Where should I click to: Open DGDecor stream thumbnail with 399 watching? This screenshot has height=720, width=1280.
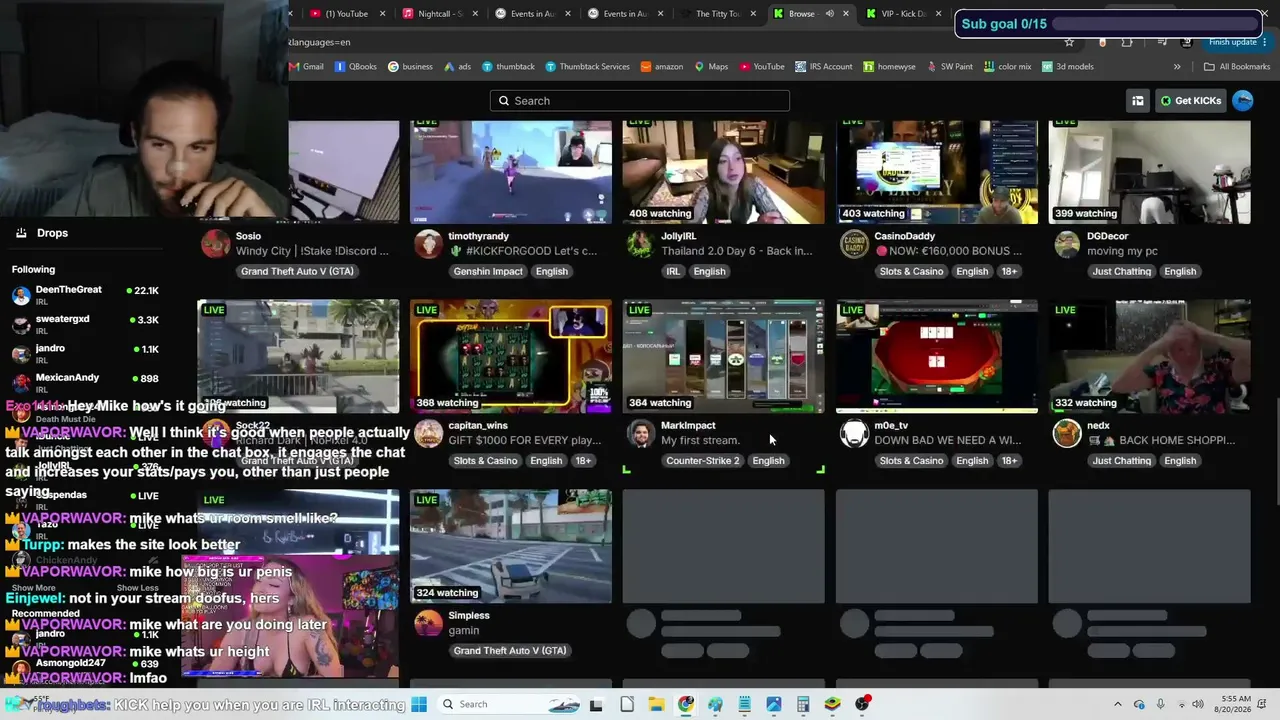point(1149,172)
